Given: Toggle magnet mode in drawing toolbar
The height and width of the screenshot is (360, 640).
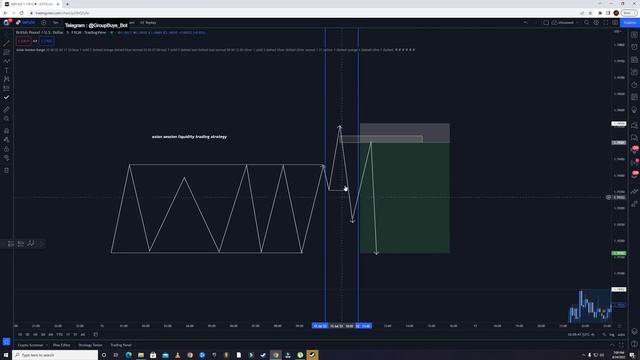Looking at the screenshot, I should (6, 131).
